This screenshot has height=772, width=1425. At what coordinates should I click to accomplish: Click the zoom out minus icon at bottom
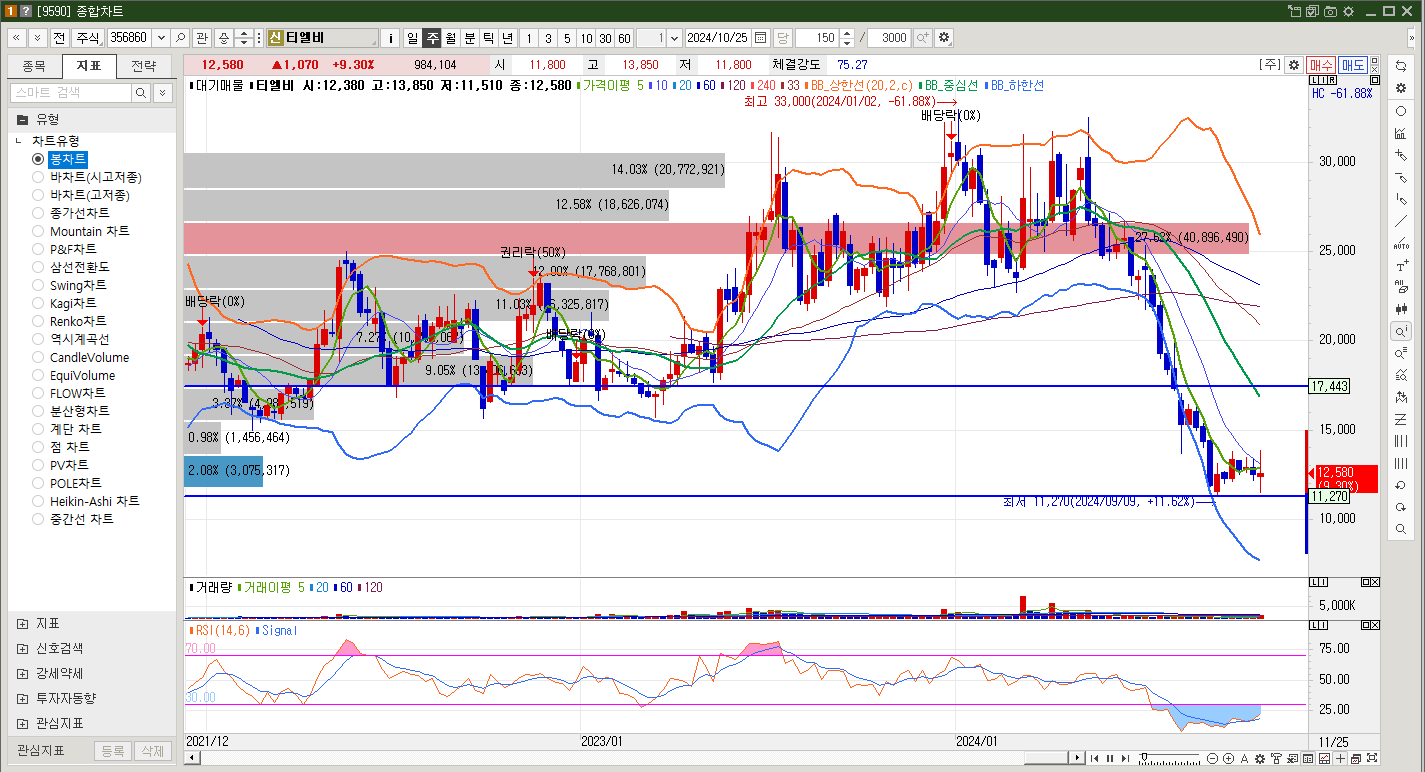(x=1212, y=758)
